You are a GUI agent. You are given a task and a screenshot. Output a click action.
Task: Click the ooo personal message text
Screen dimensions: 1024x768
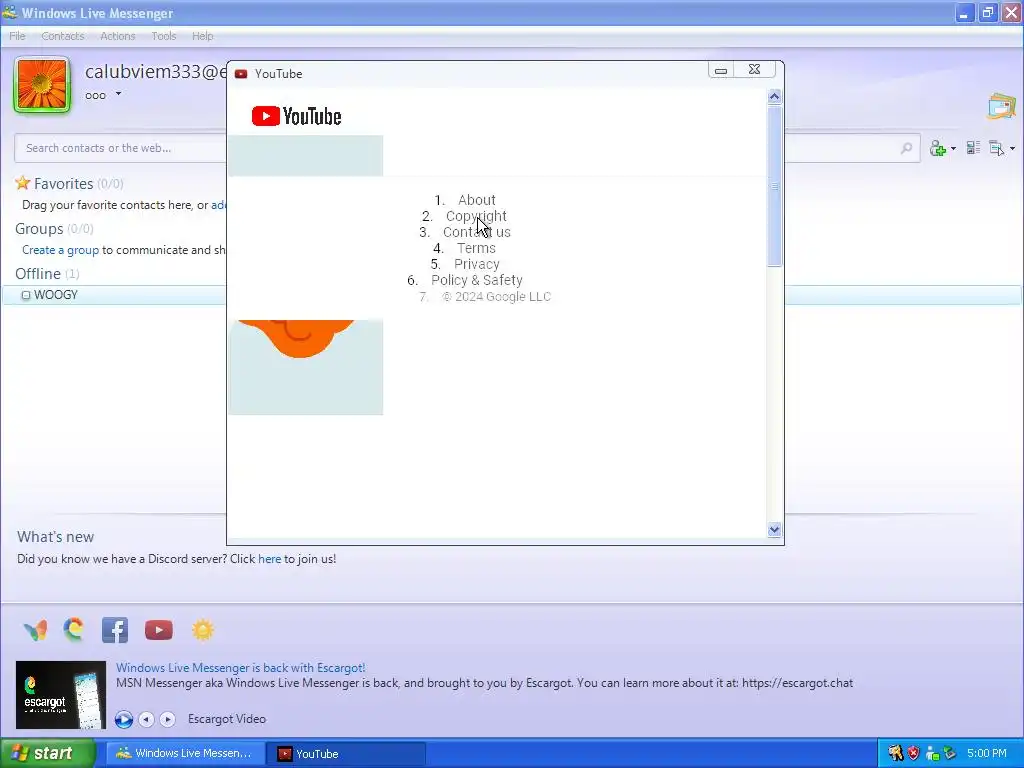click(x=95, y=95)
